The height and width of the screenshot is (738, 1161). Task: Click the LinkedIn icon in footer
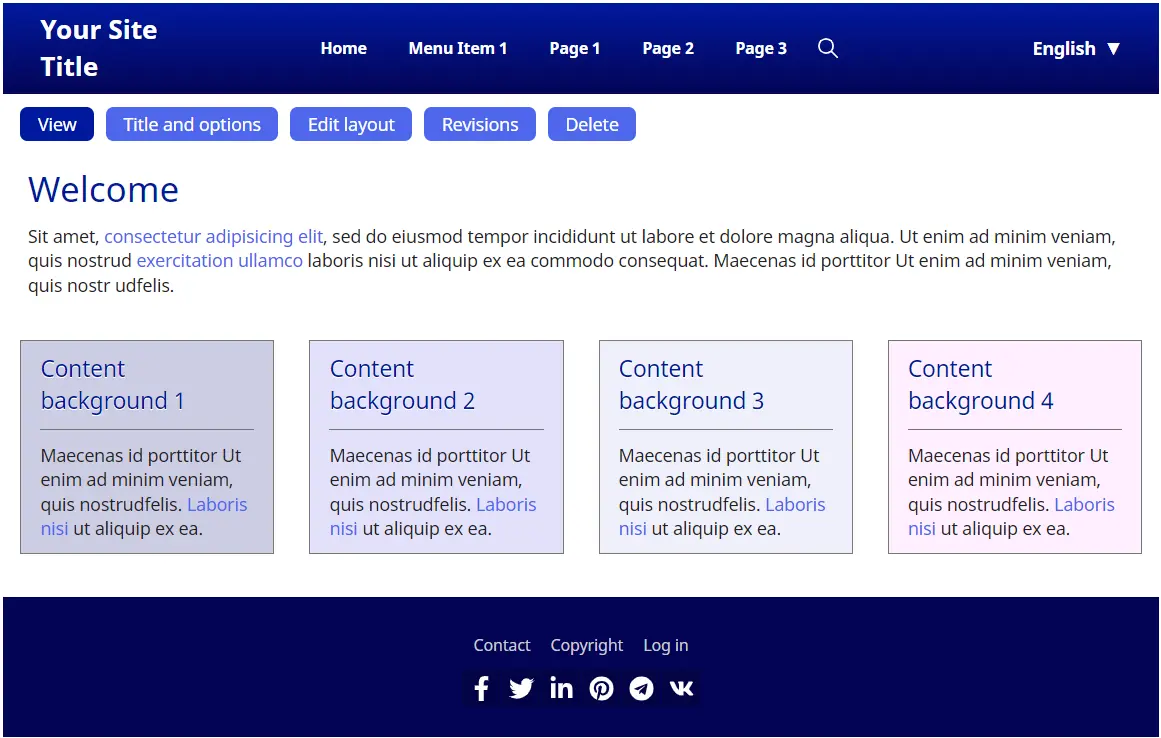(x=561, y=688)
